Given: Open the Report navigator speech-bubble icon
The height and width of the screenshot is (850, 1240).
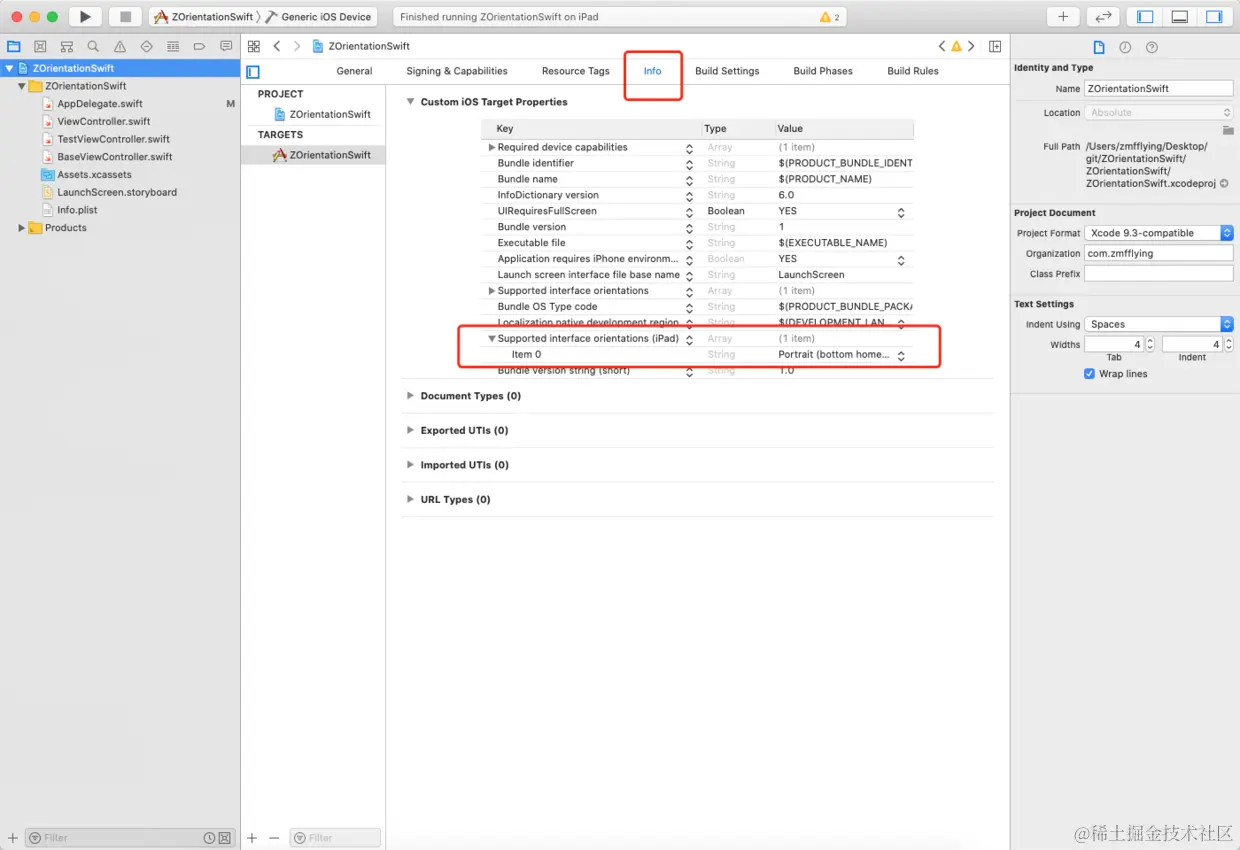Looking at the screenshot, I should [x=226, y=46].
